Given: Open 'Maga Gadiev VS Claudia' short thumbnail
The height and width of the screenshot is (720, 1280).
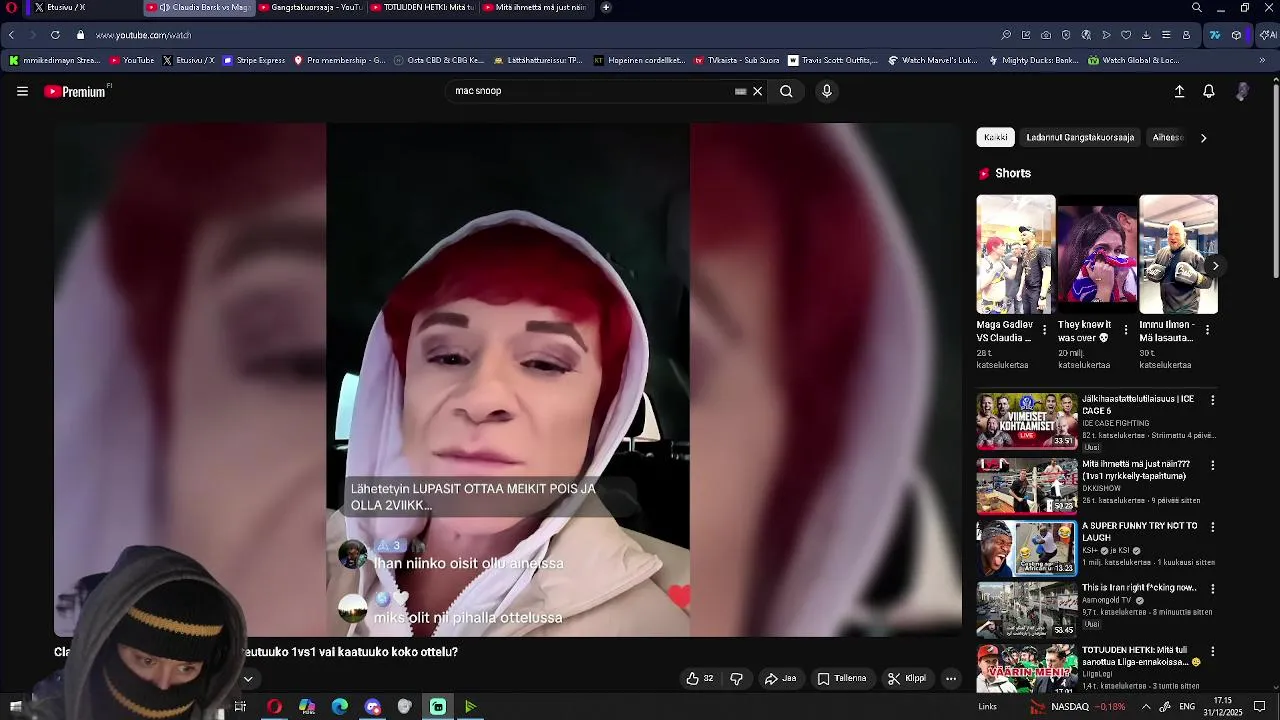Looking at the screenshot, I should 1016,254.
